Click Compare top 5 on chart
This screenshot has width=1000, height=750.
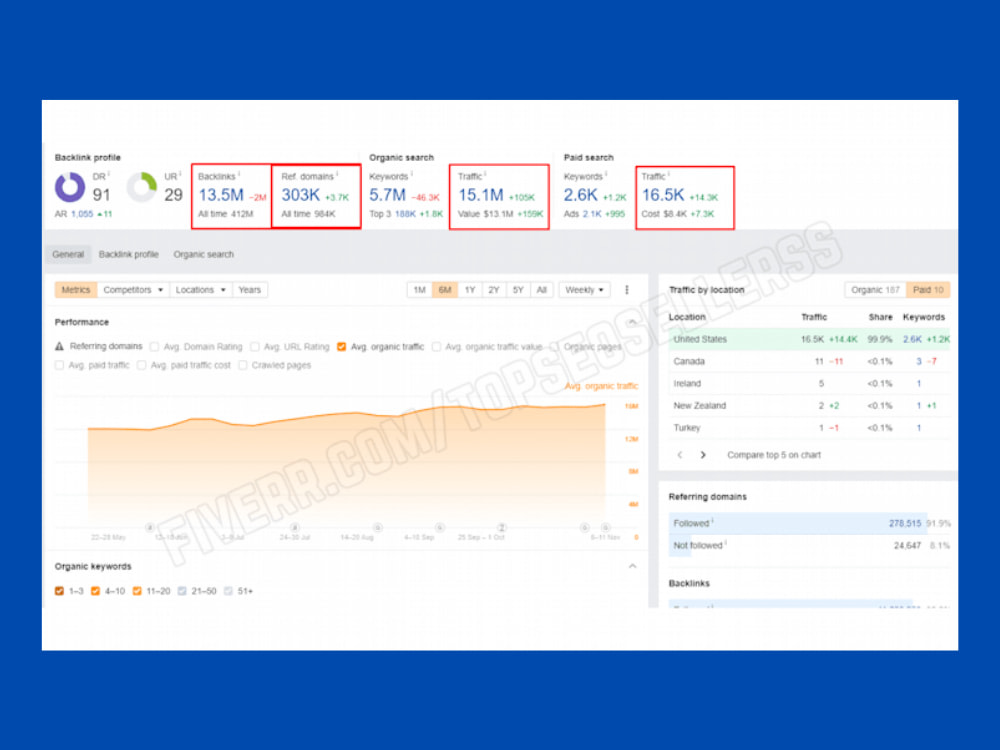pos(774,455)
